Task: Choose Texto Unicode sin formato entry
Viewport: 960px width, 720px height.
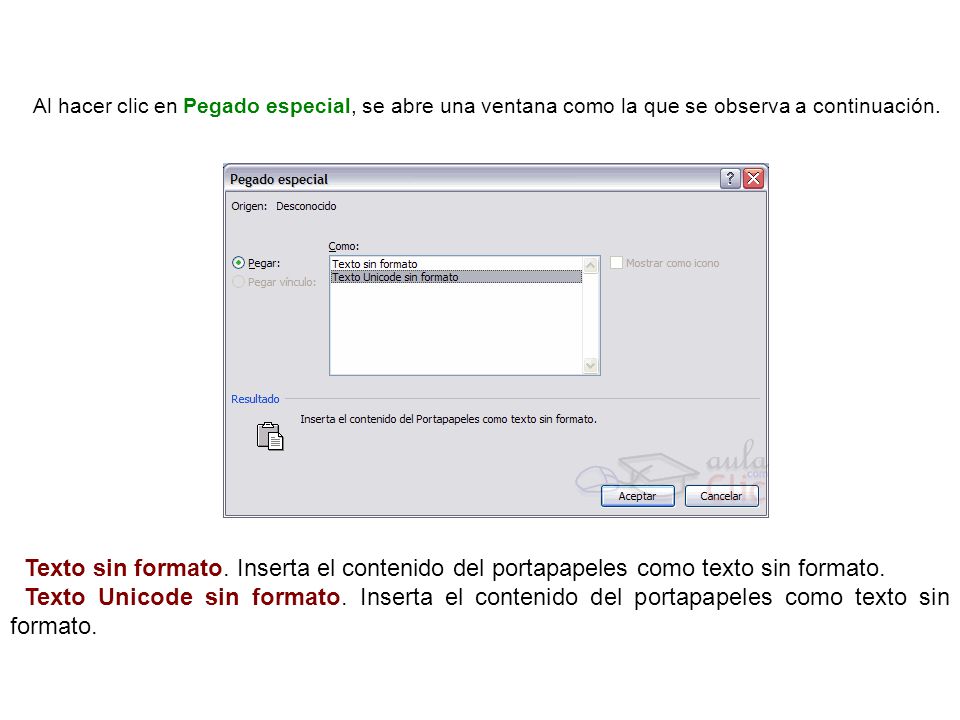Action: pyautogui.click(x=456, y=277)
